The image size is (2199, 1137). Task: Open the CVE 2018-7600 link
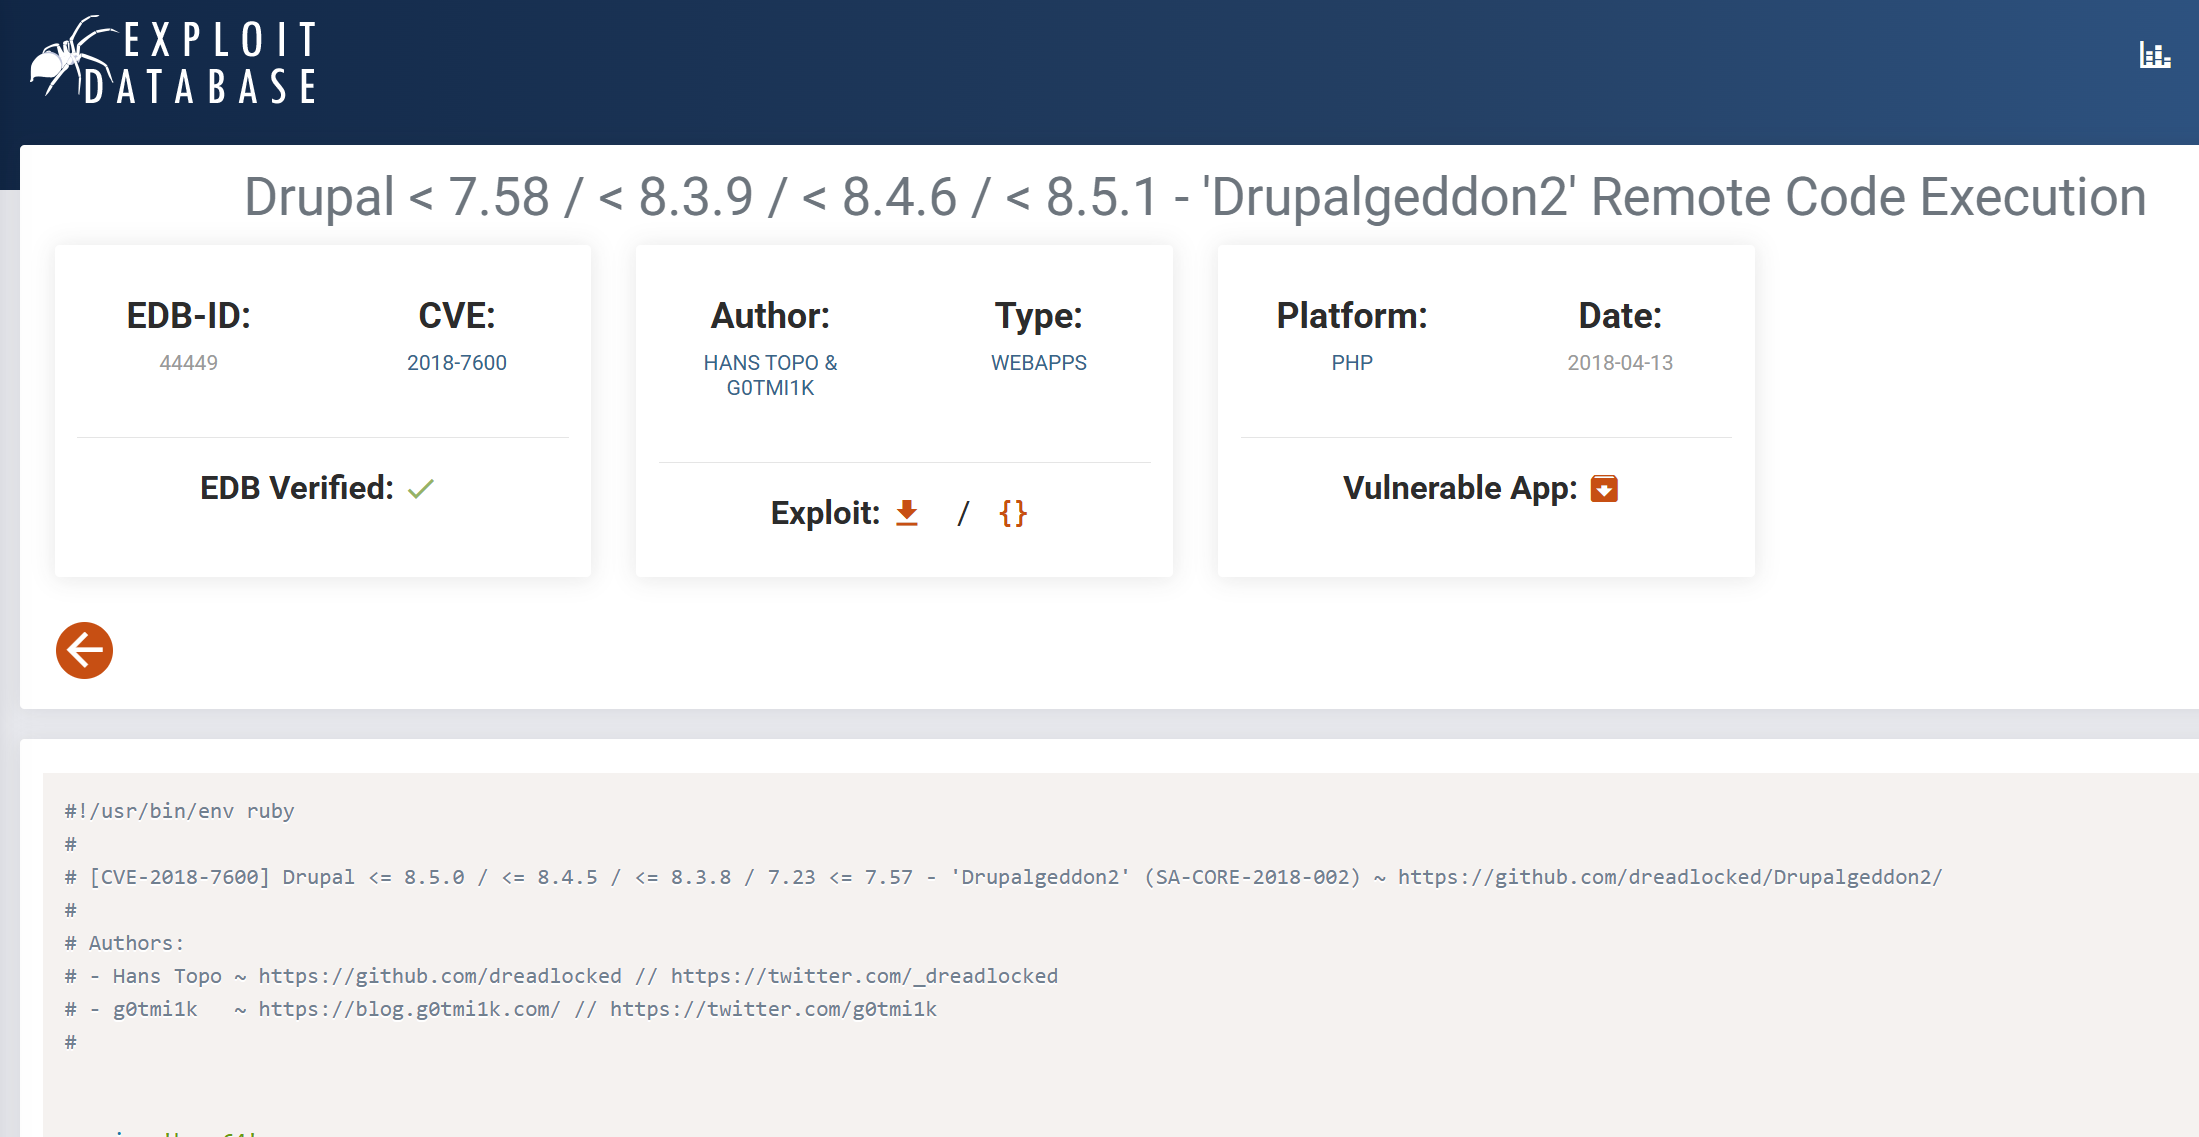pyautogui.click(x=456, y=363)
